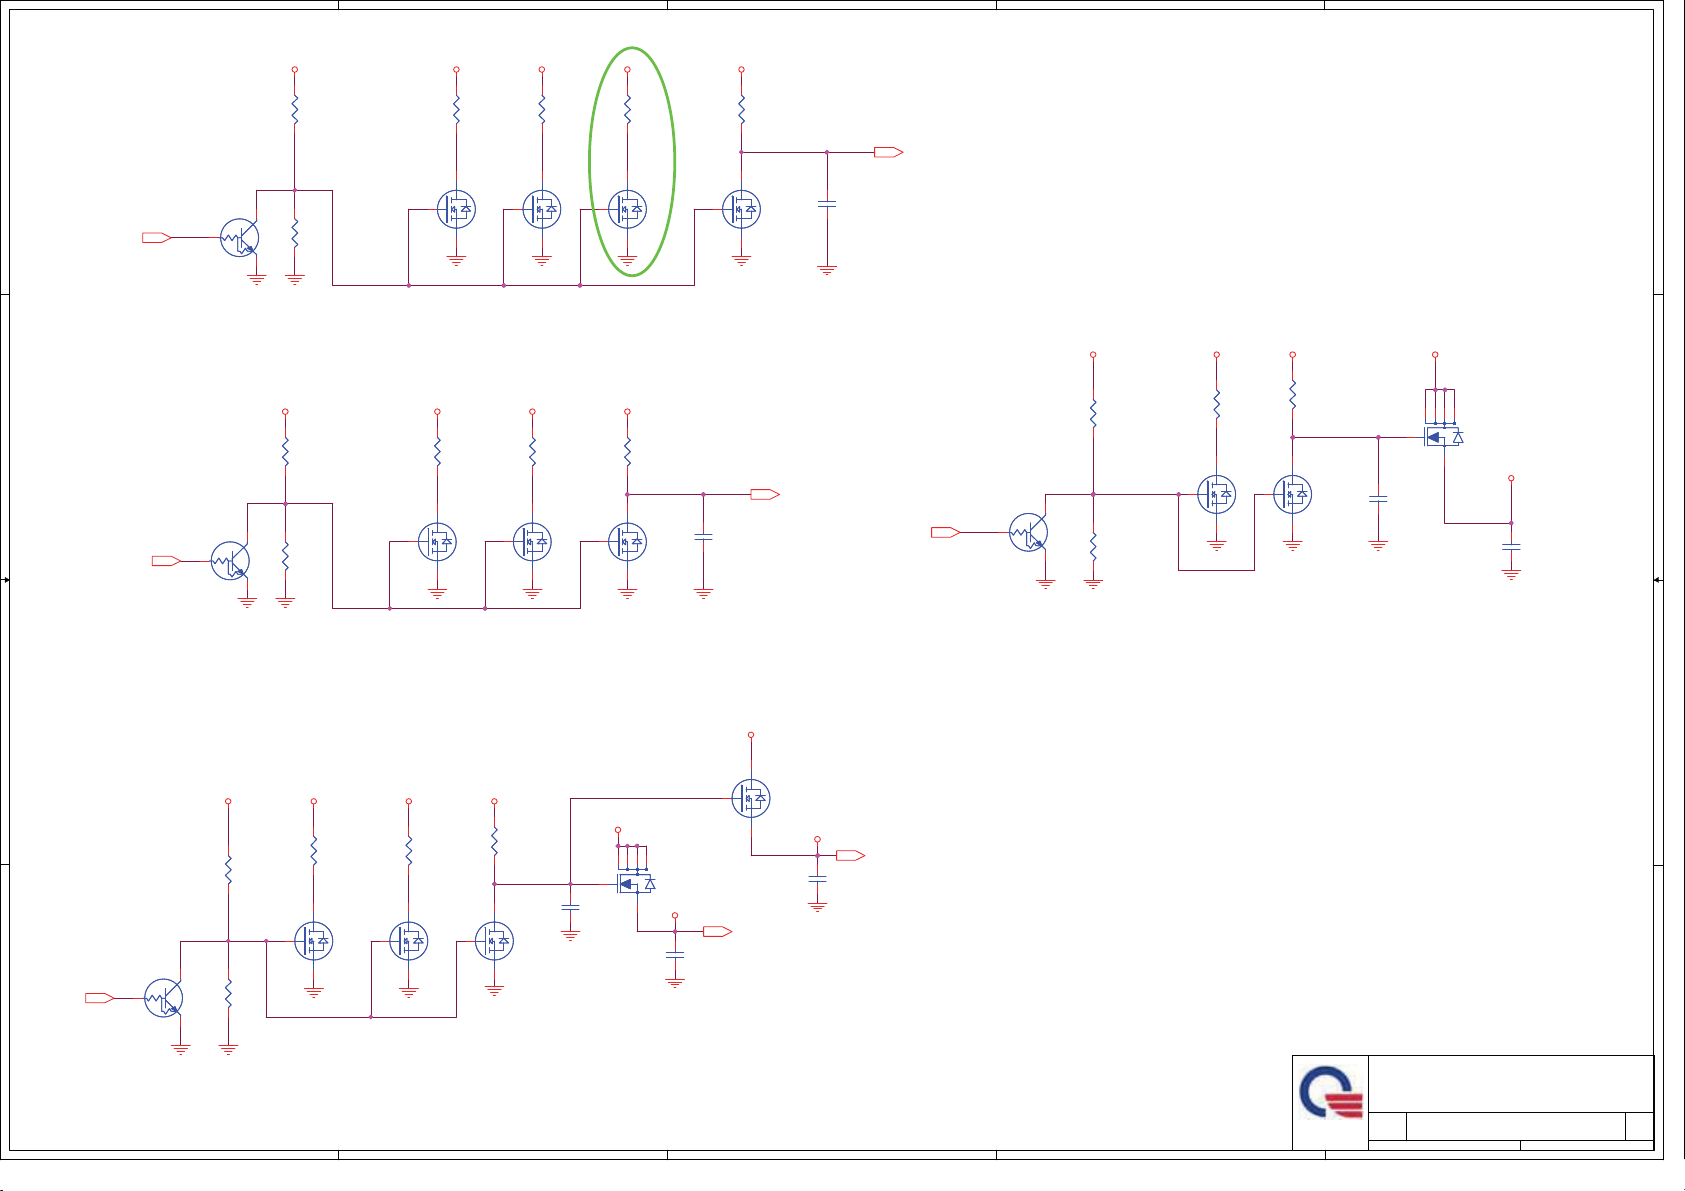Select the output port of the four-MOSFET top circuit
This screenshot has height=1191, width=1685.
tap(888, 152)
